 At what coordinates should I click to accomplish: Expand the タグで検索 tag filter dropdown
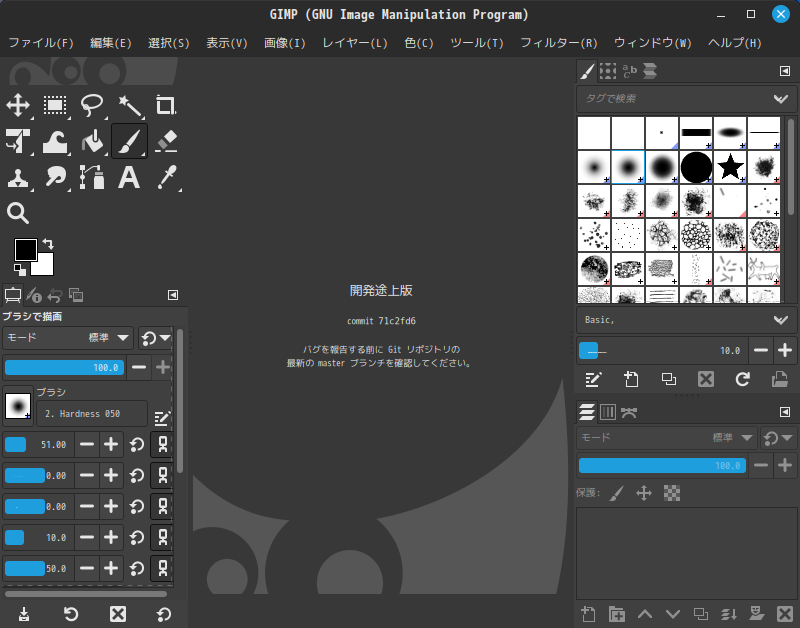click(781, 99)
